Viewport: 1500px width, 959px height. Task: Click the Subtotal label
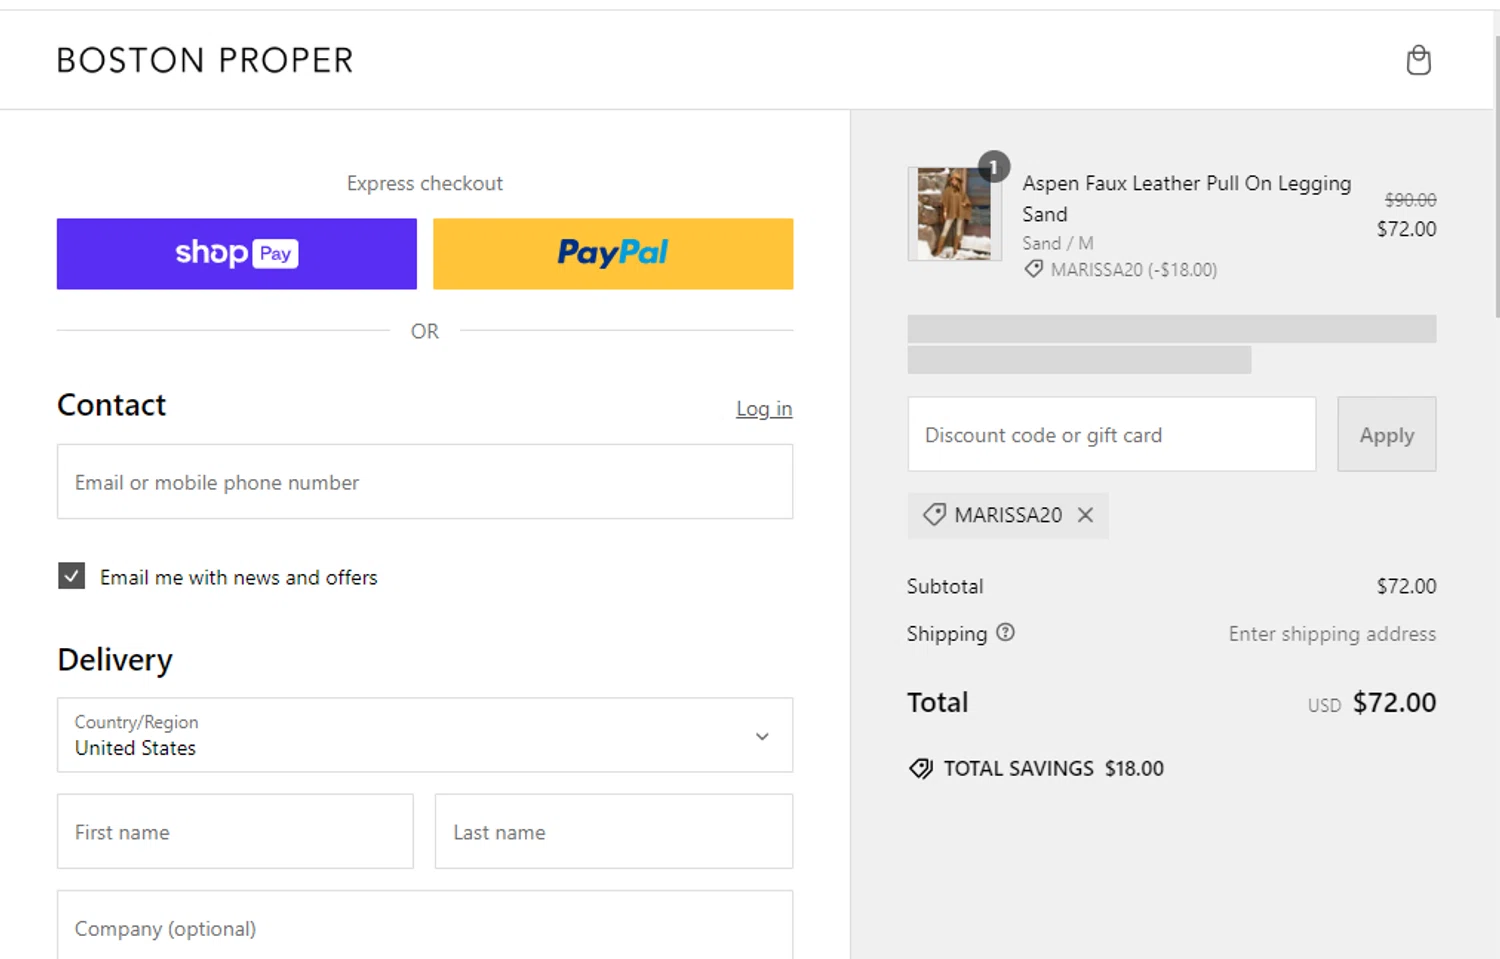[x=945, y=586]
